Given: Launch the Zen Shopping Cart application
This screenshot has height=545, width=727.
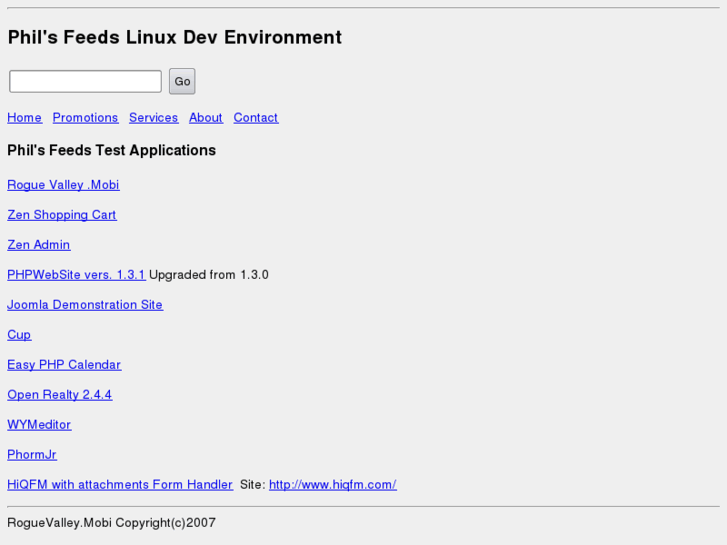Looking at the screenshot, I should pyautogui.click(x=61, y=215).
